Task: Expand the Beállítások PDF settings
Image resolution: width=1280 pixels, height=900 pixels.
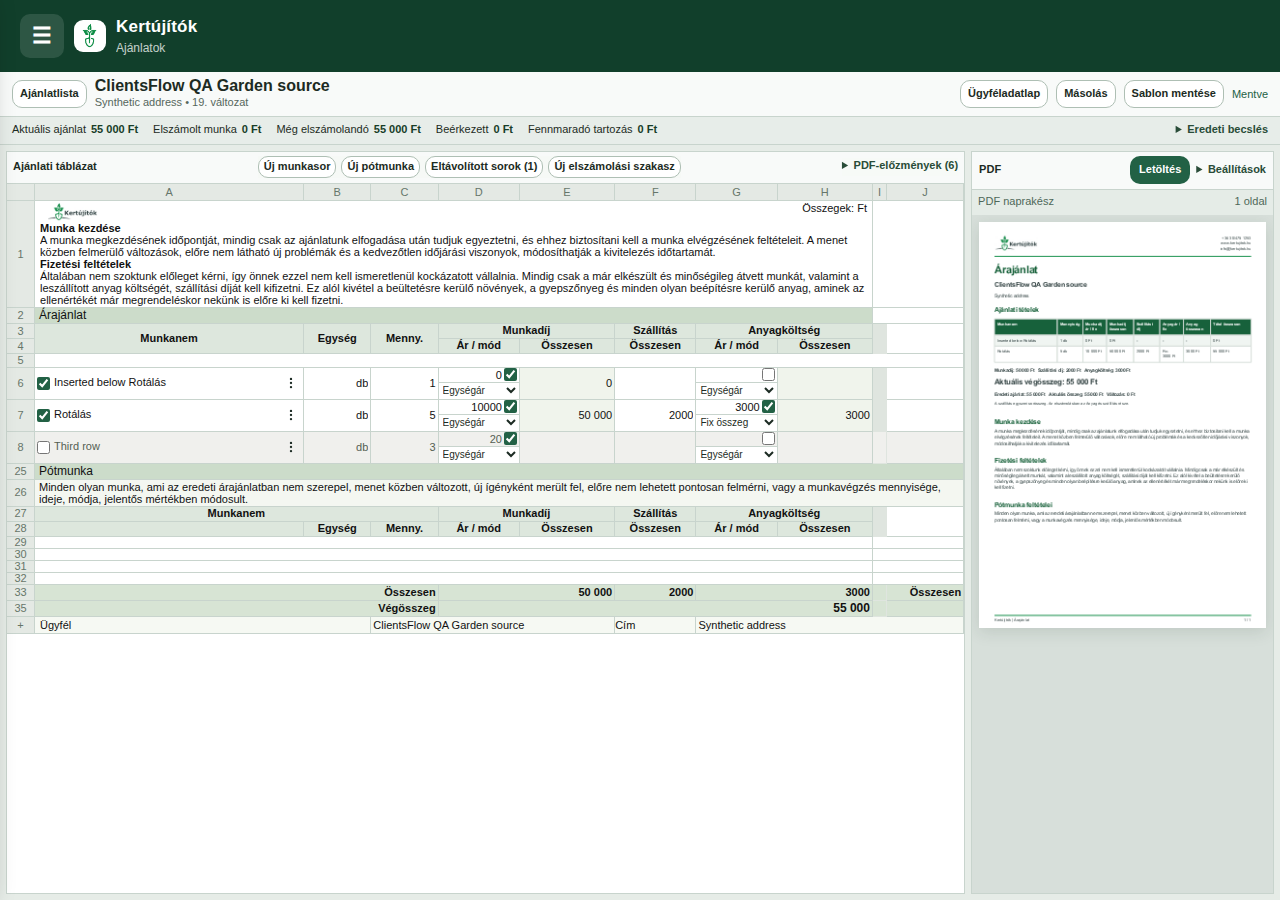Action: coord(1230,169)
